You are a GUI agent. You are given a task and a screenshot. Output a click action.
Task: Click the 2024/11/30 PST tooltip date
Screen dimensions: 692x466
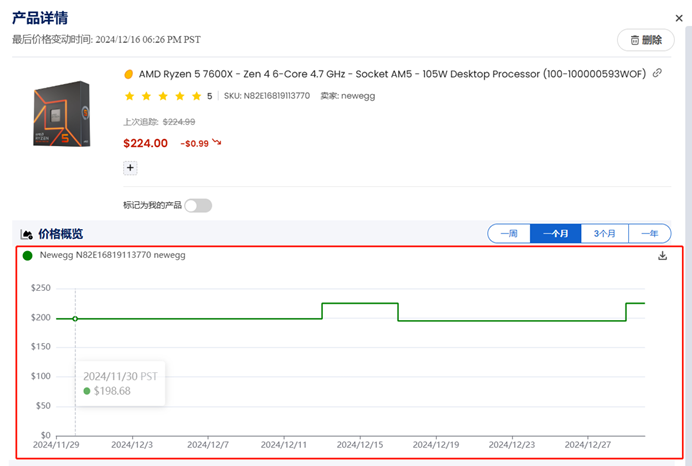[120, 376]
